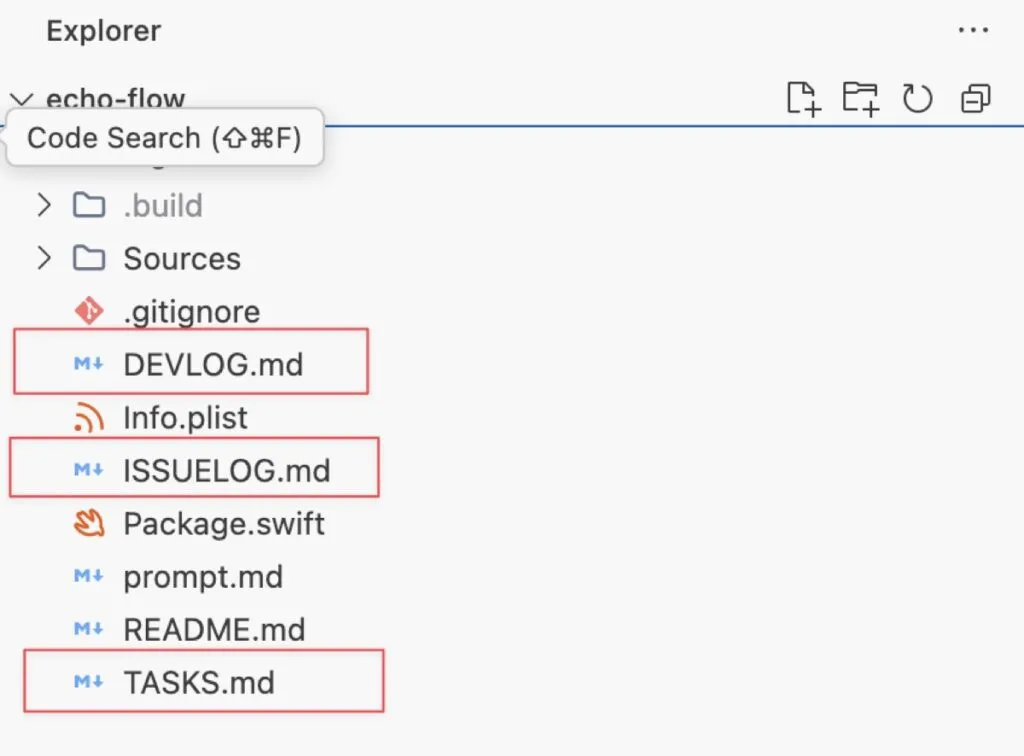Click the Explorer panel heading

[x=103, y=30]
